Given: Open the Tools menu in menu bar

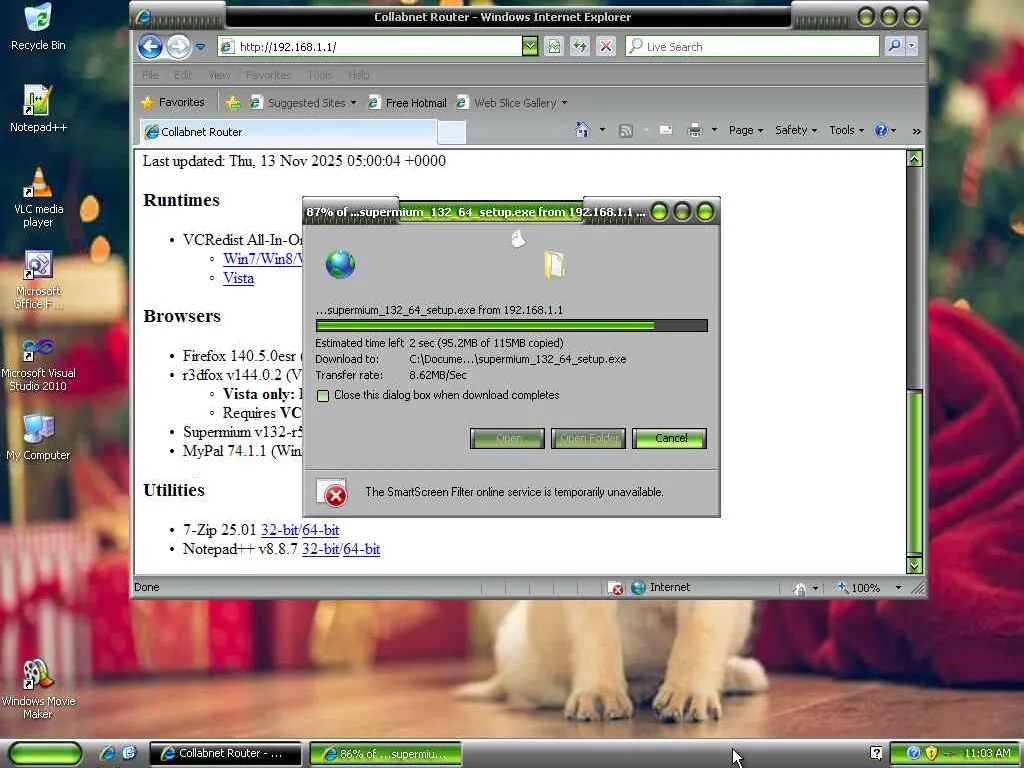Looking at the screenshot, I should (x=319, y=75).
